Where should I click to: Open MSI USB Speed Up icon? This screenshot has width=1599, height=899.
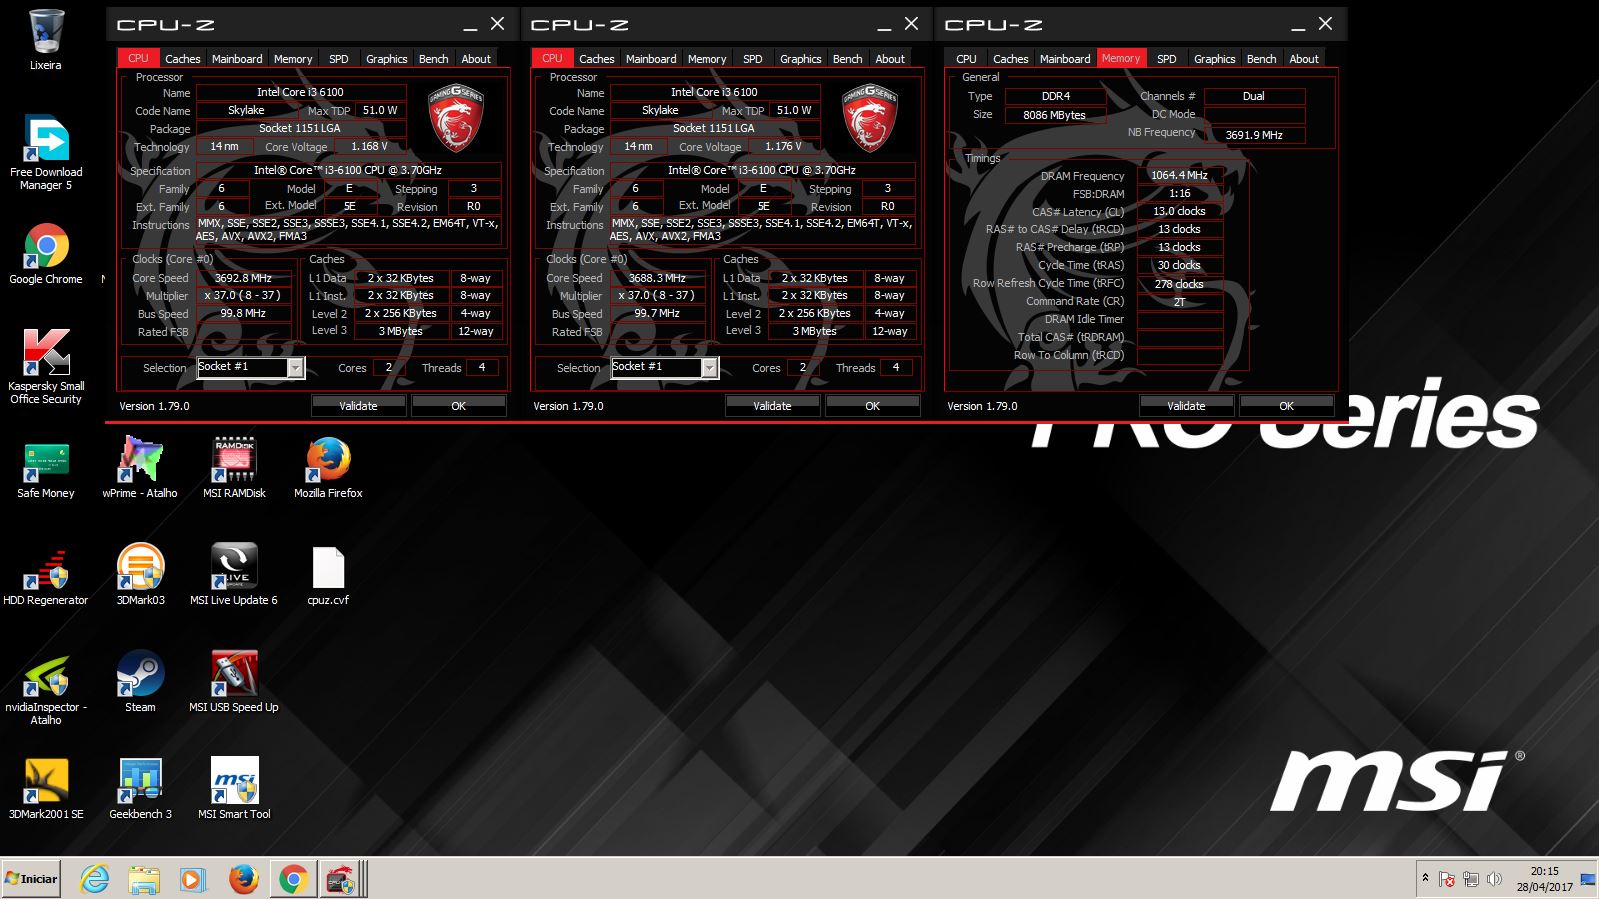tap(234, 682)
